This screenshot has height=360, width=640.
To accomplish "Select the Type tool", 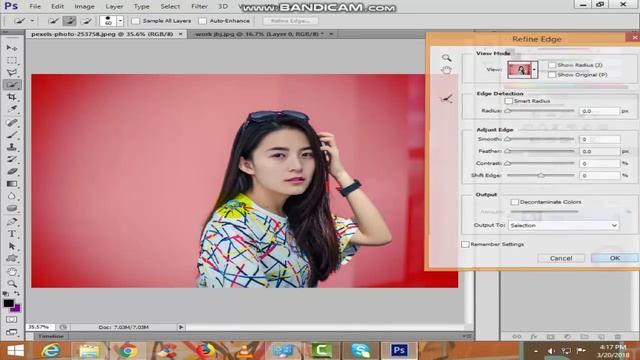I will [12, 234].
